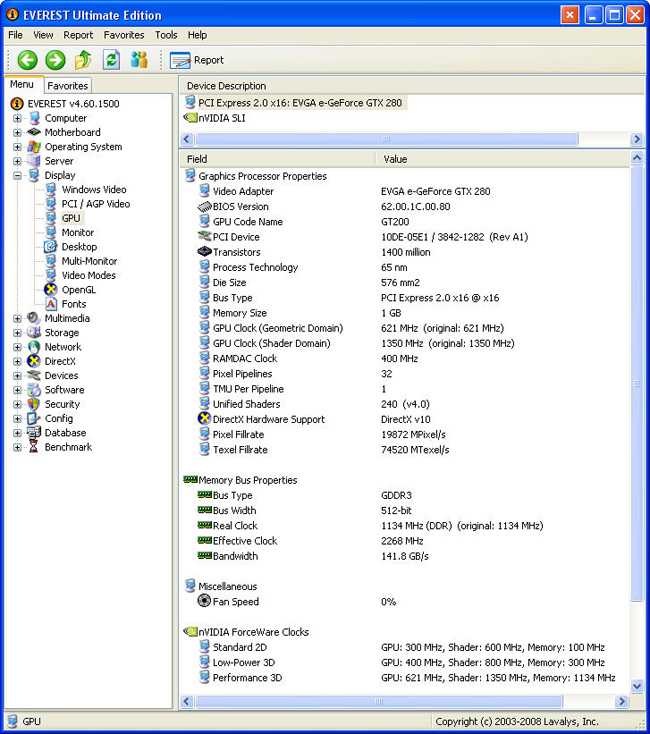
Task: Select the Performance 3D row
Action: pos(405,678)
